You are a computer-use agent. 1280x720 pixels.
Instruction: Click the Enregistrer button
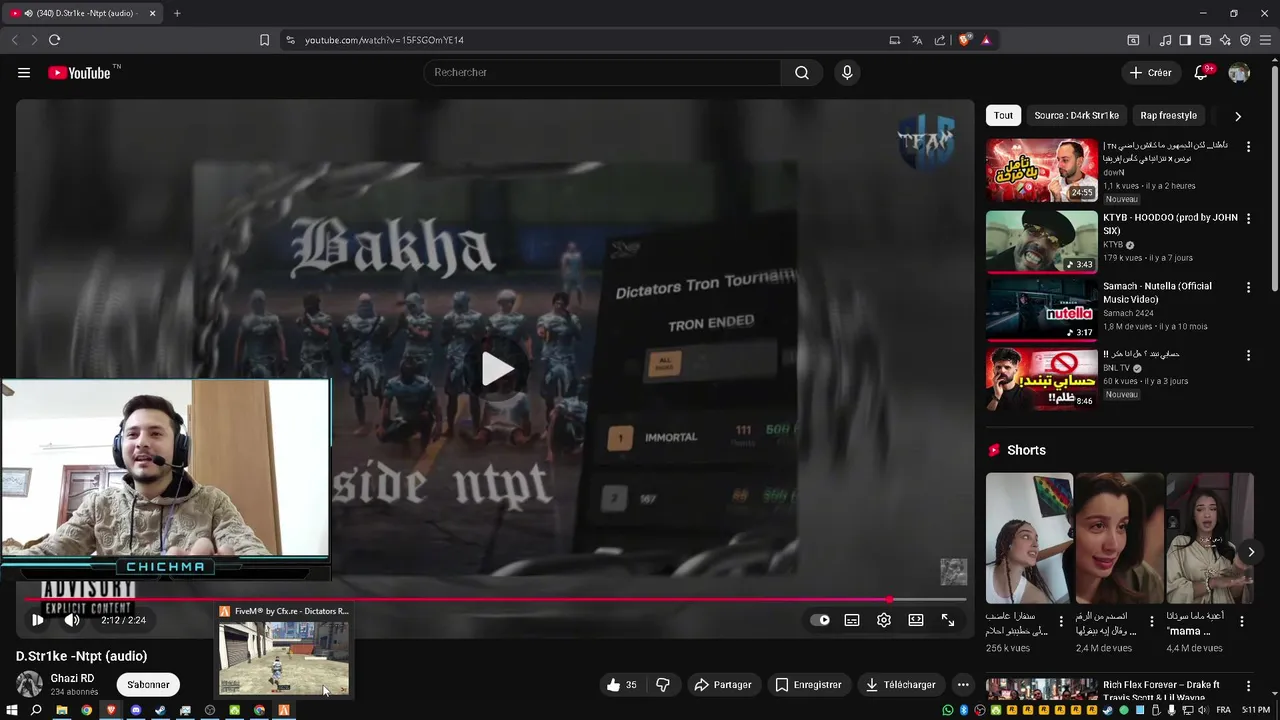pyautogui.click(x=808, y=685)
